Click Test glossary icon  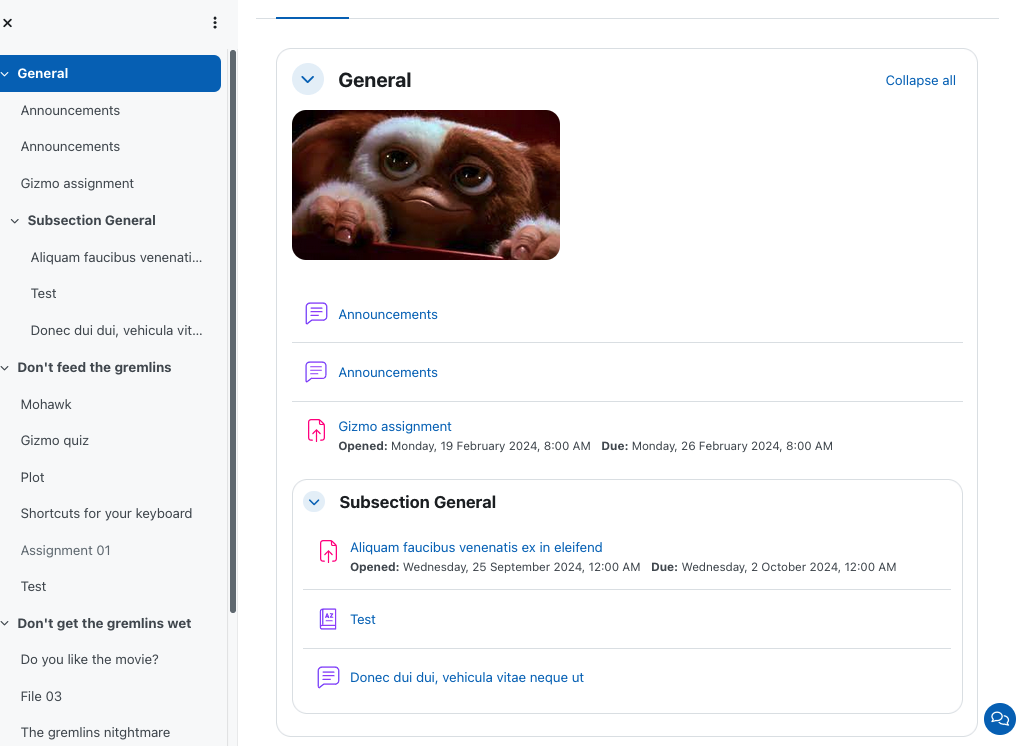point(328,619)
